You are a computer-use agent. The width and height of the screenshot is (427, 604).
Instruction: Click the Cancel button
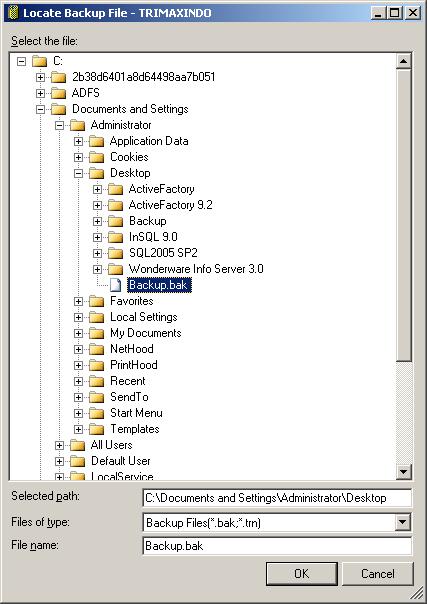pos(377,574)
